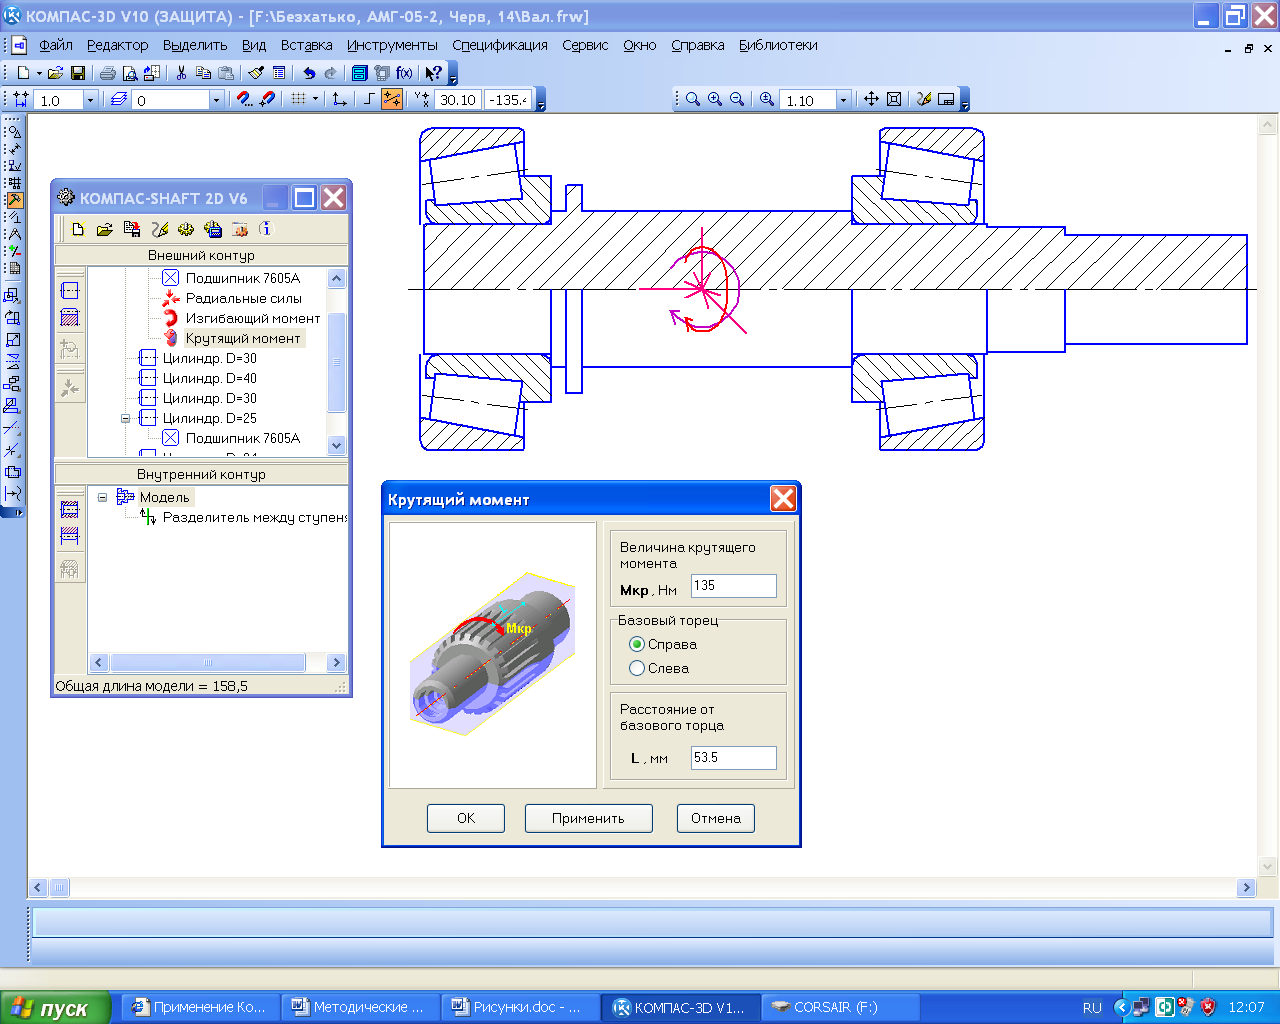
Task: Zoom in with the plus magnifier
Action: click(715, 99)
